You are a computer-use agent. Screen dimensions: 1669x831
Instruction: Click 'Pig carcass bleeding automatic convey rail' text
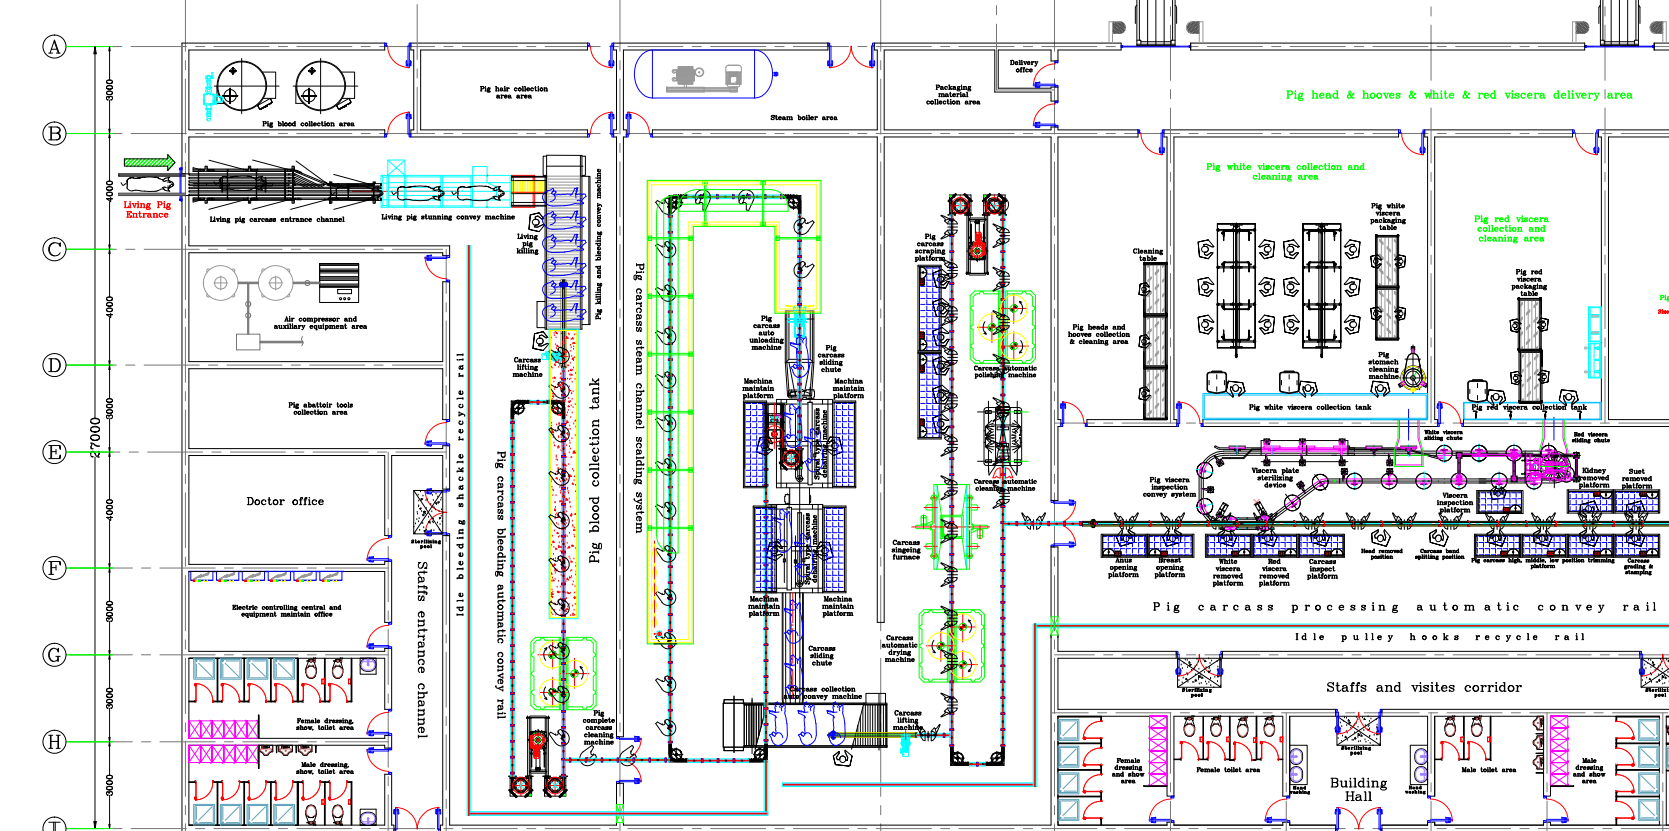(500, 584)
